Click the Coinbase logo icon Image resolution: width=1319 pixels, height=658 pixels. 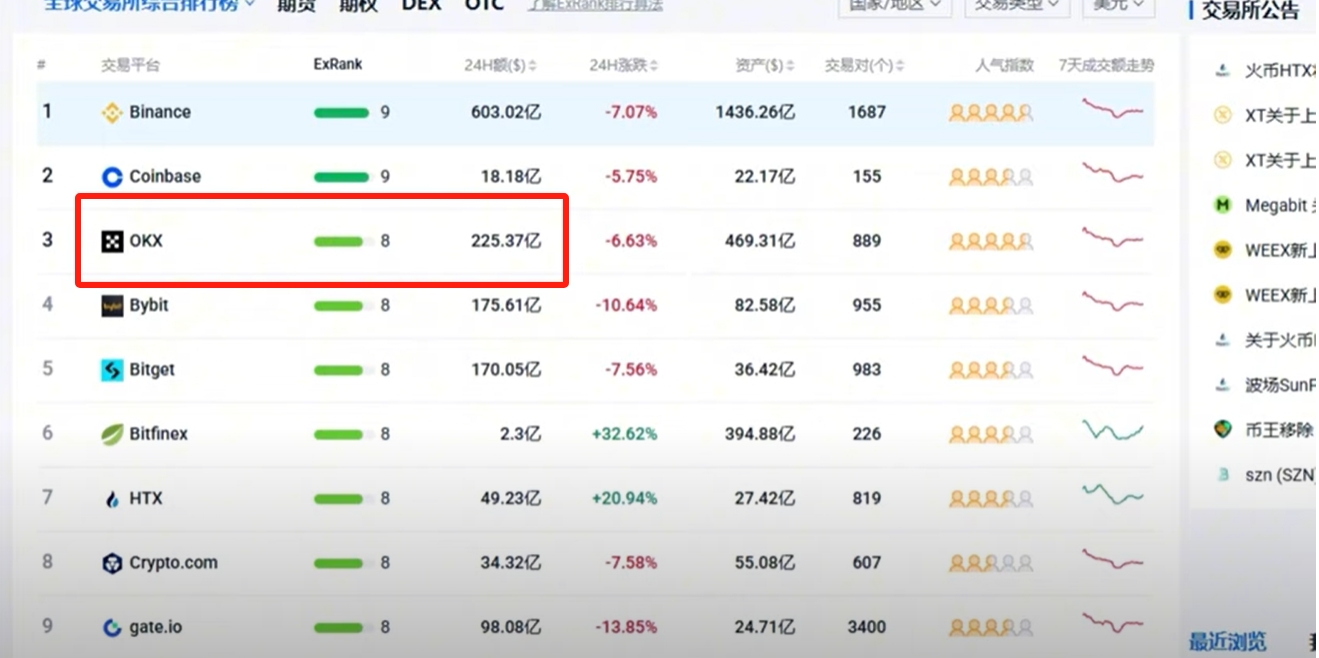click(x=112, y=177)
